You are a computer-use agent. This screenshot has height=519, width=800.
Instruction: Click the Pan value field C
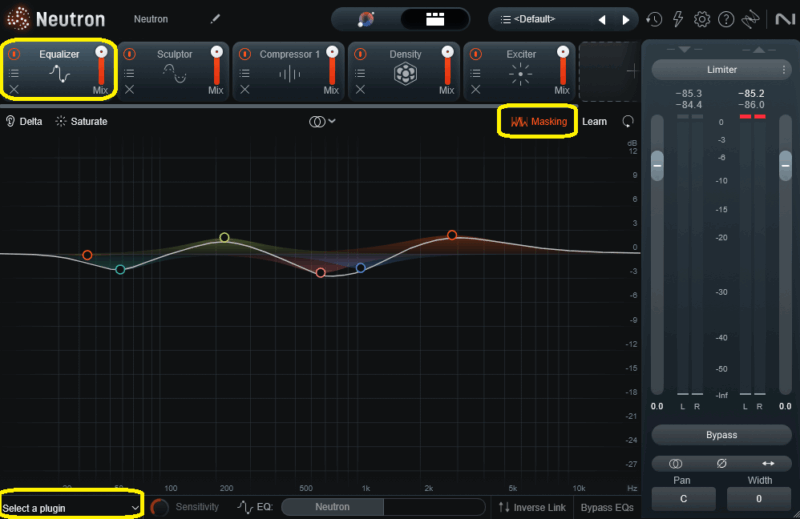click(683, 499)
